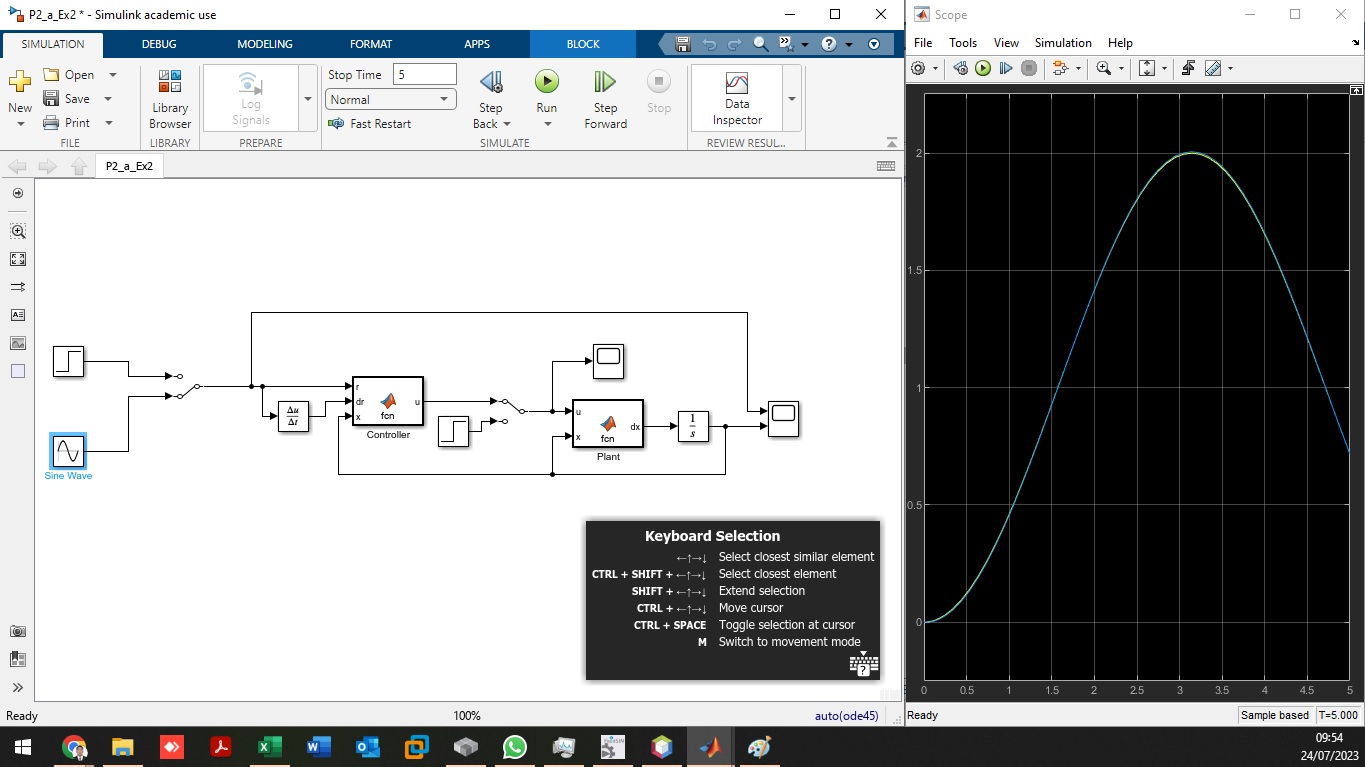This screenshot has width=1365, height=767.
Task: Click the Save button in ribbon
Action: click(x=68, y=99)
